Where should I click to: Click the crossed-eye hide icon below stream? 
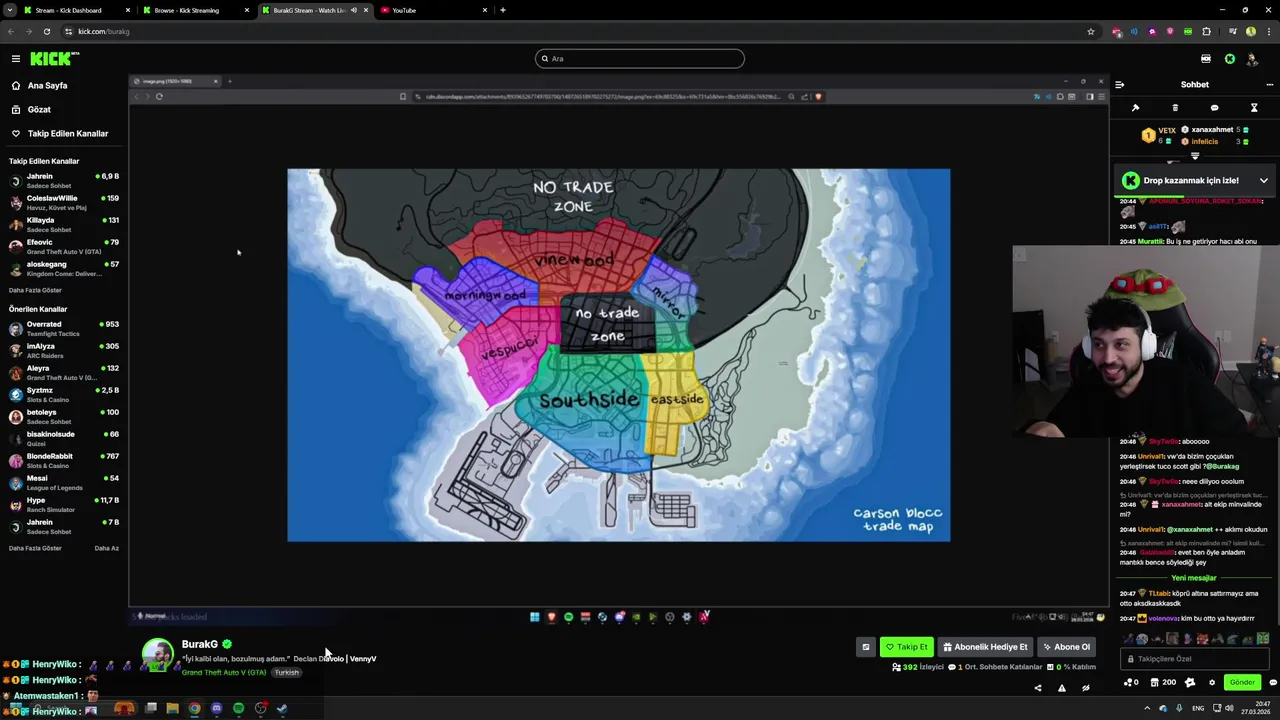[x=1085, y=688]
